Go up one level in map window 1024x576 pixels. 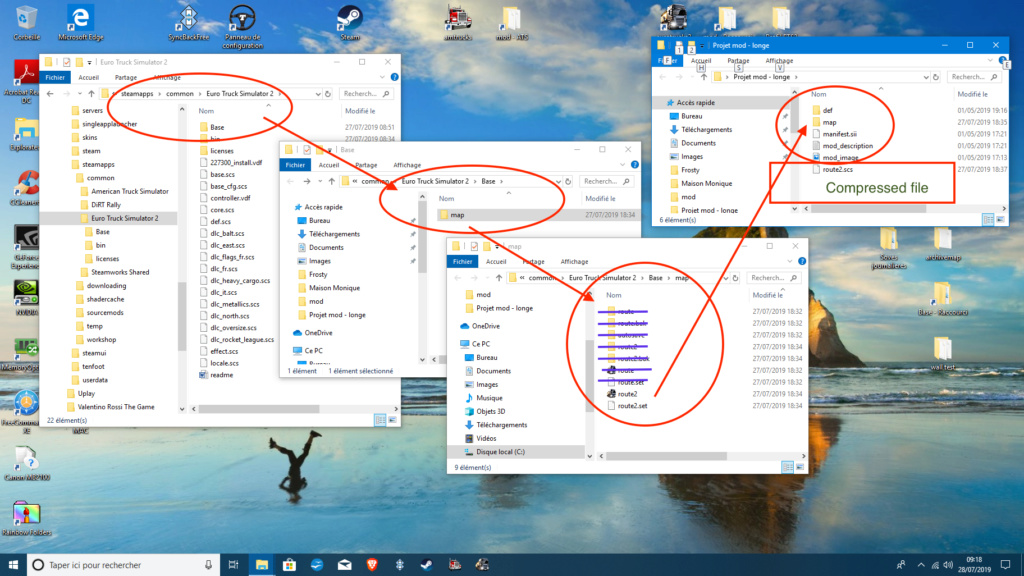[x=499, y=278]
